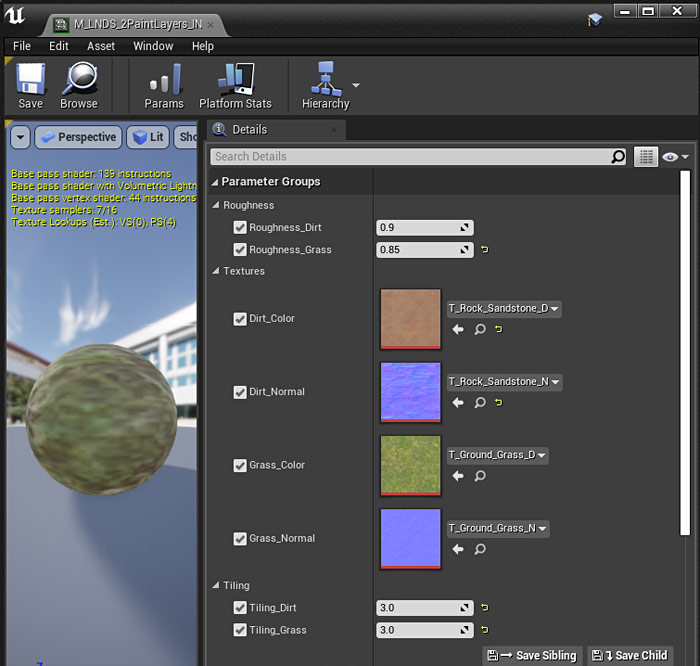Screen dimensions: 700x666
Task: Click the Save Sibling button
Action: coord(532,655)
